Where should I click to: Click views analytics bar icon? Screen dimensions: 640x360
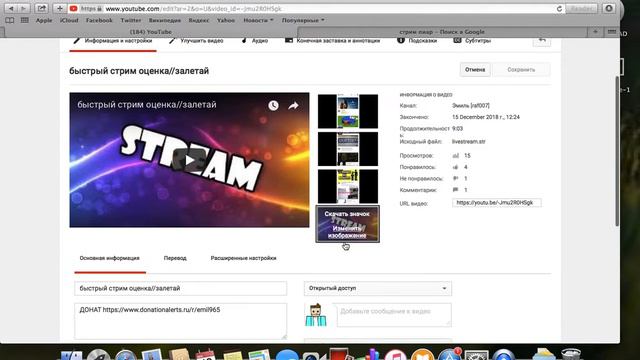point(456,156)
